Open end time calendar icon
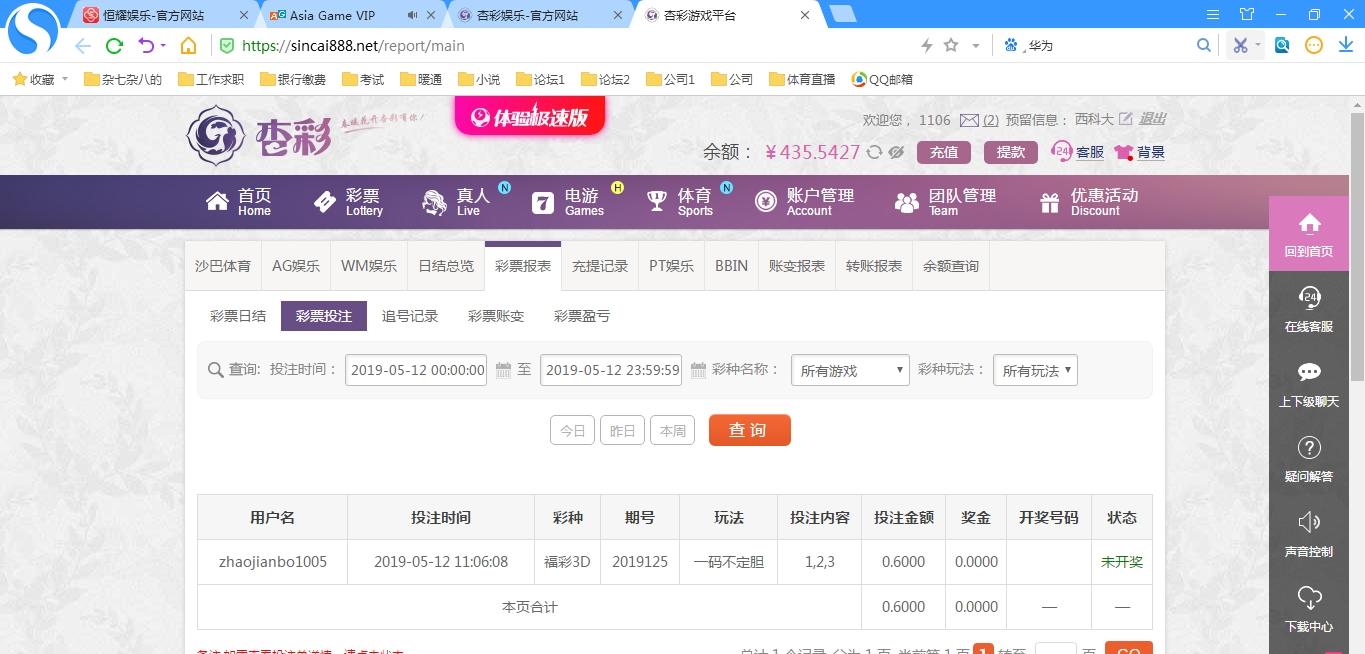The width and height of the screenshot is (1365, 654). 698,369
